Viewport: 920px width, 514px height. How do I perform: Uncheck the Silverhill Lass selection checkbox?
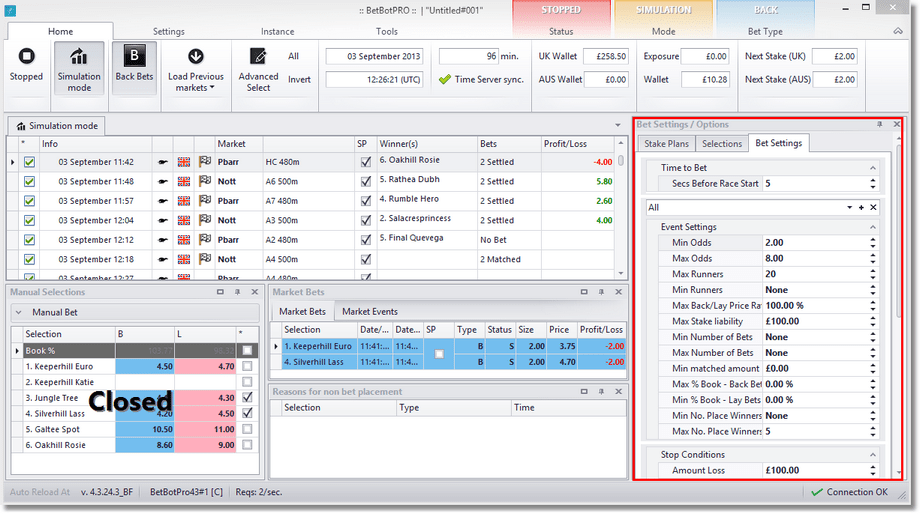pyautogui.click(x=247, y=413)
